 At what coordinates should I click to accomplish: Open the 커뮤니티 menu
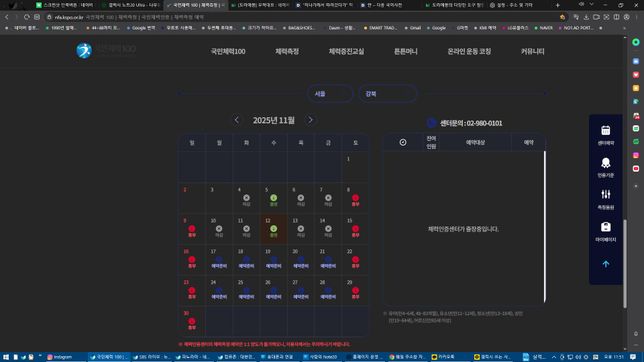coord(532,51)
